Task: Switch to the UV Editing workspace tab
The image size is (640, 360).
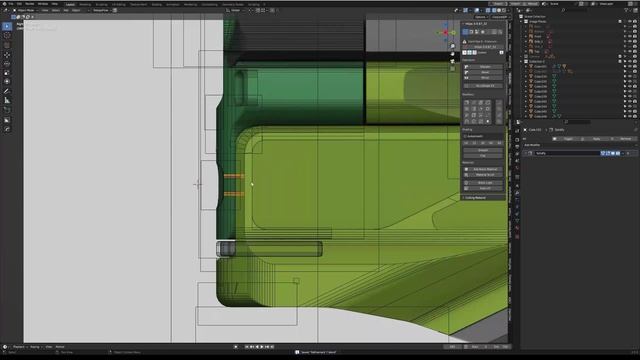Action: click(119, 4)
